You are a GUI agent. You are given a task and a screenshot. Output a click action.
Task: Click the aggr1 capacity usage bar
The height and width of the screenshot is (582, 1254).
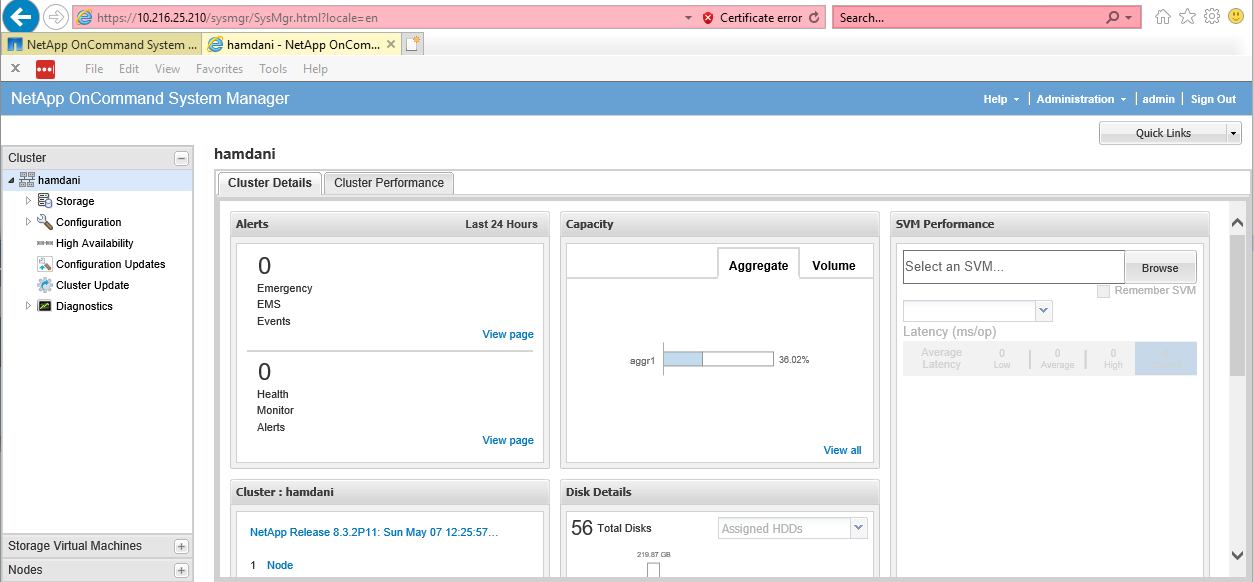(x=718, y=359)
